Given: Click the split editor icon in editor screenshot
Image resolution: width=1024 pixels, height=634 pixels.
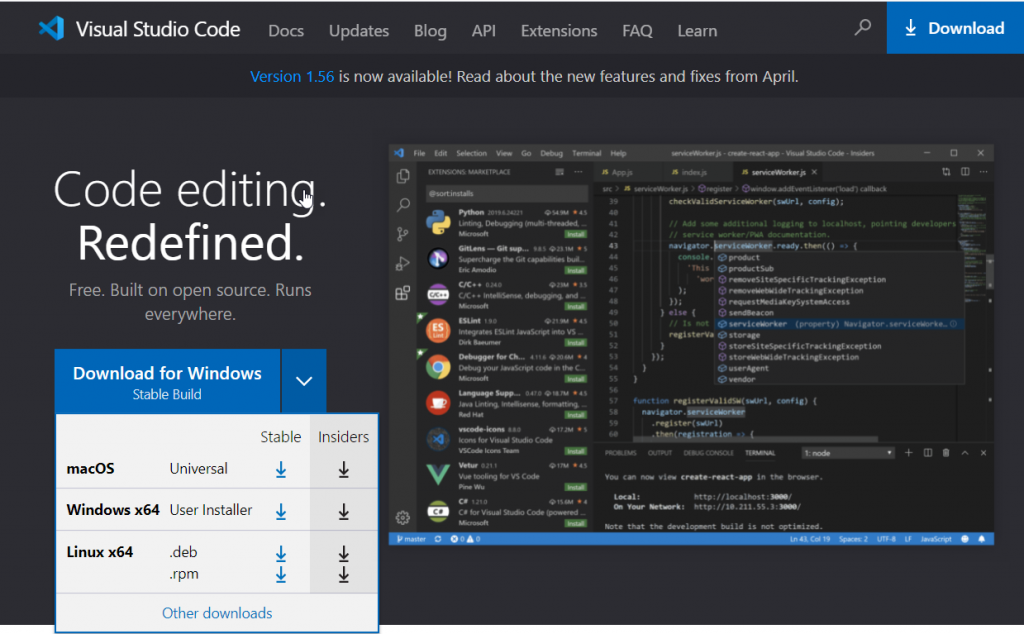Looking at the screenshot, I should click(x=965, y=172).
